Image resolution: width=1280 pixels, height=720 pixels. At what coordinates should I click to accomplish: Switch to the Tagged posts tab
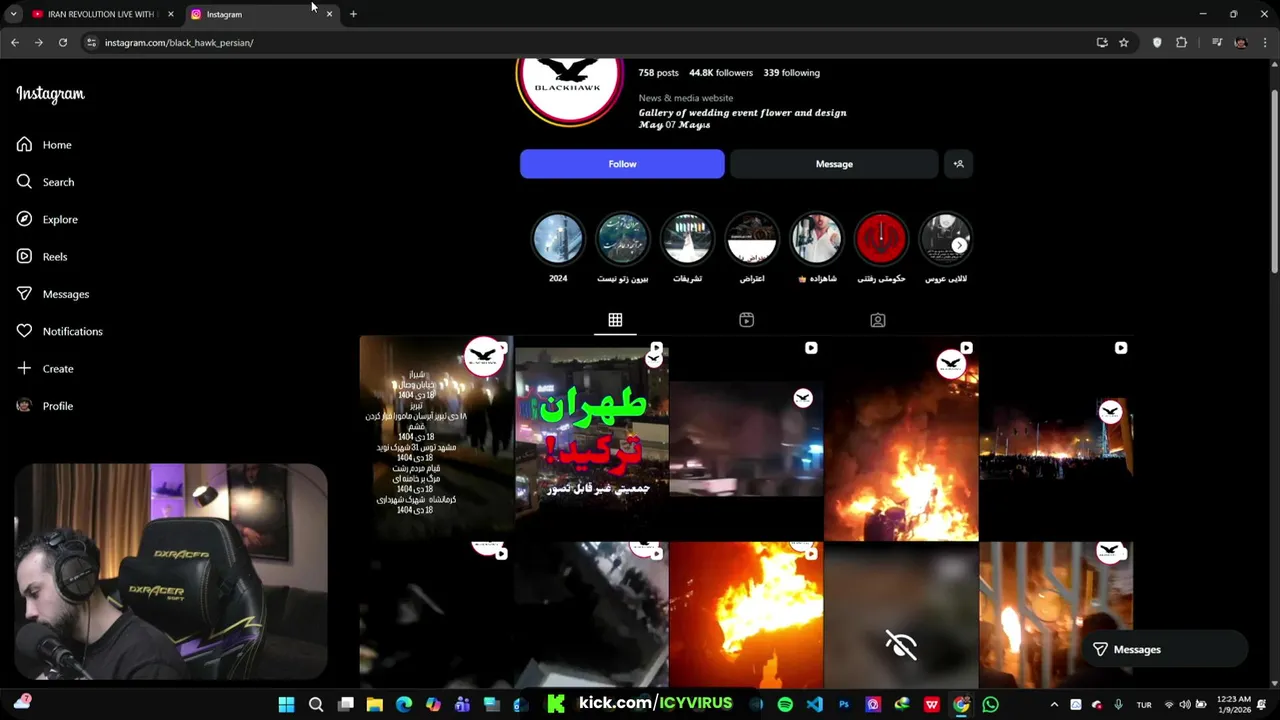877,320
